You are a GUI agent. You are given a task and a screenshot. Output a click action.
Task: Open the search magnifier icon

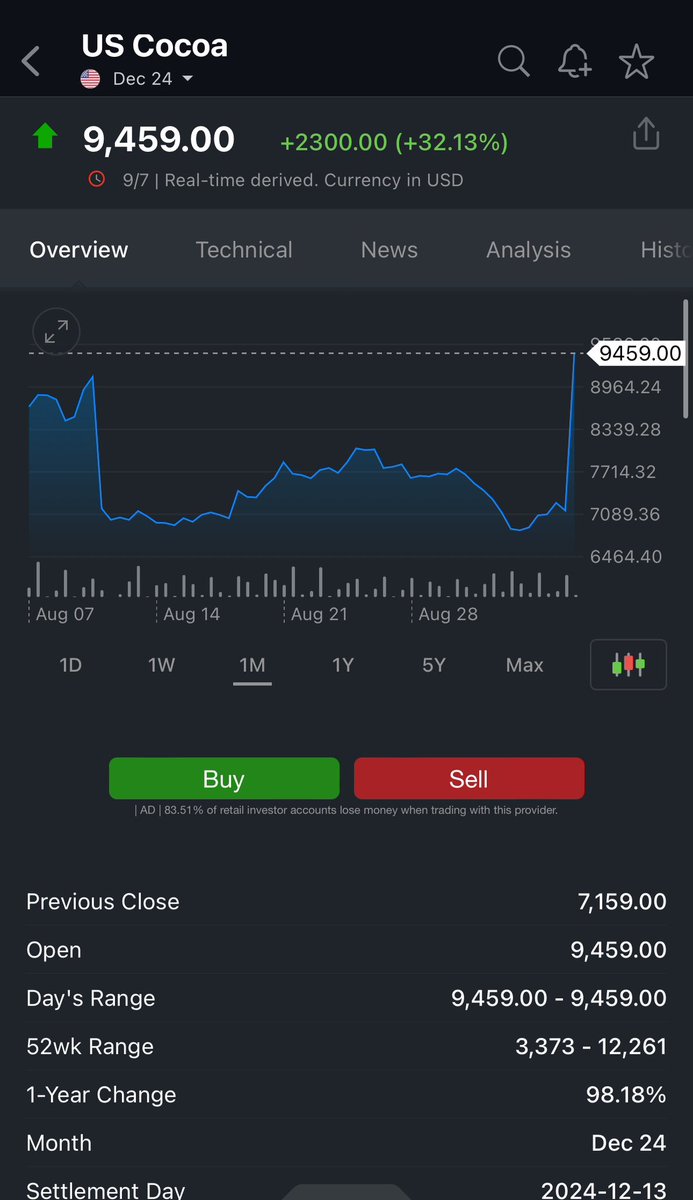tap(513, 61)
